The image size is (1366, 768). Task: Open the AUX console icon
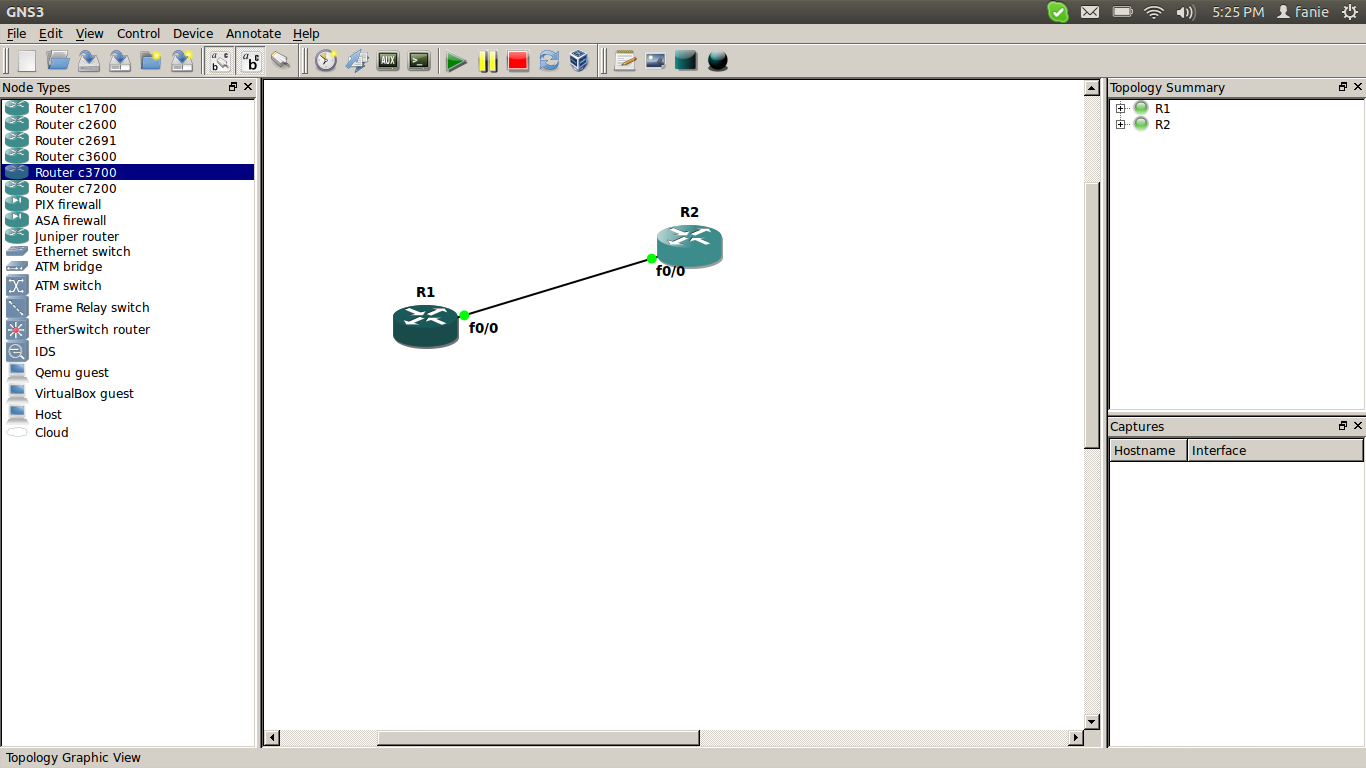coord(388,60)
